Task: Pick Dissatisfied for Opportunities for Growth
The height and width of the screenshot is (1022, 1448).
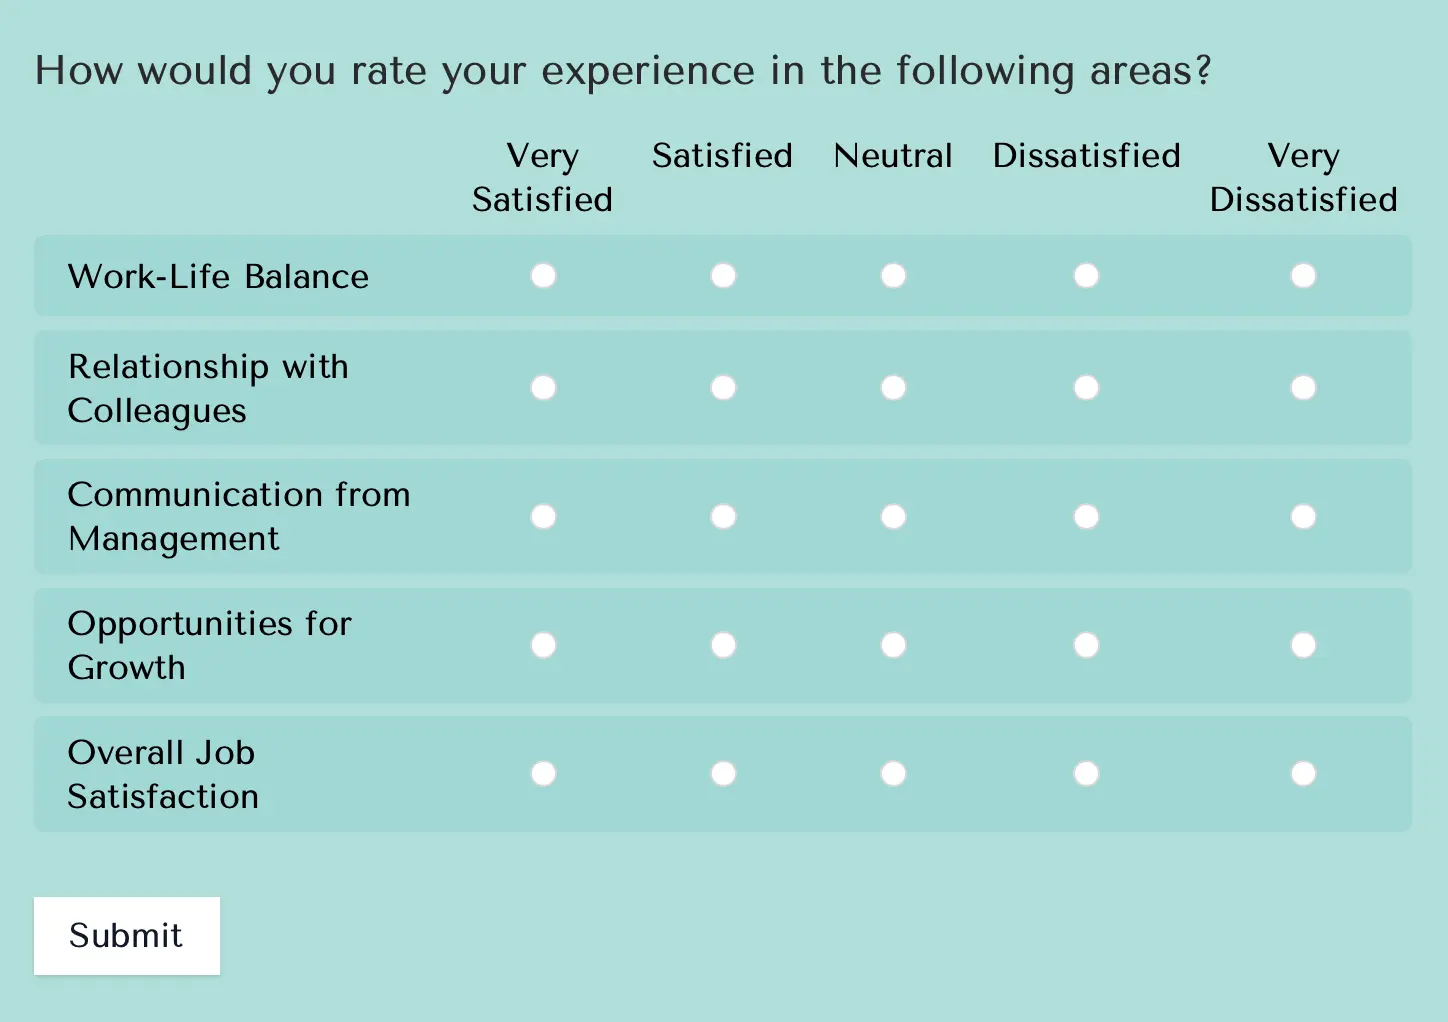Action: click(1086, 646)
